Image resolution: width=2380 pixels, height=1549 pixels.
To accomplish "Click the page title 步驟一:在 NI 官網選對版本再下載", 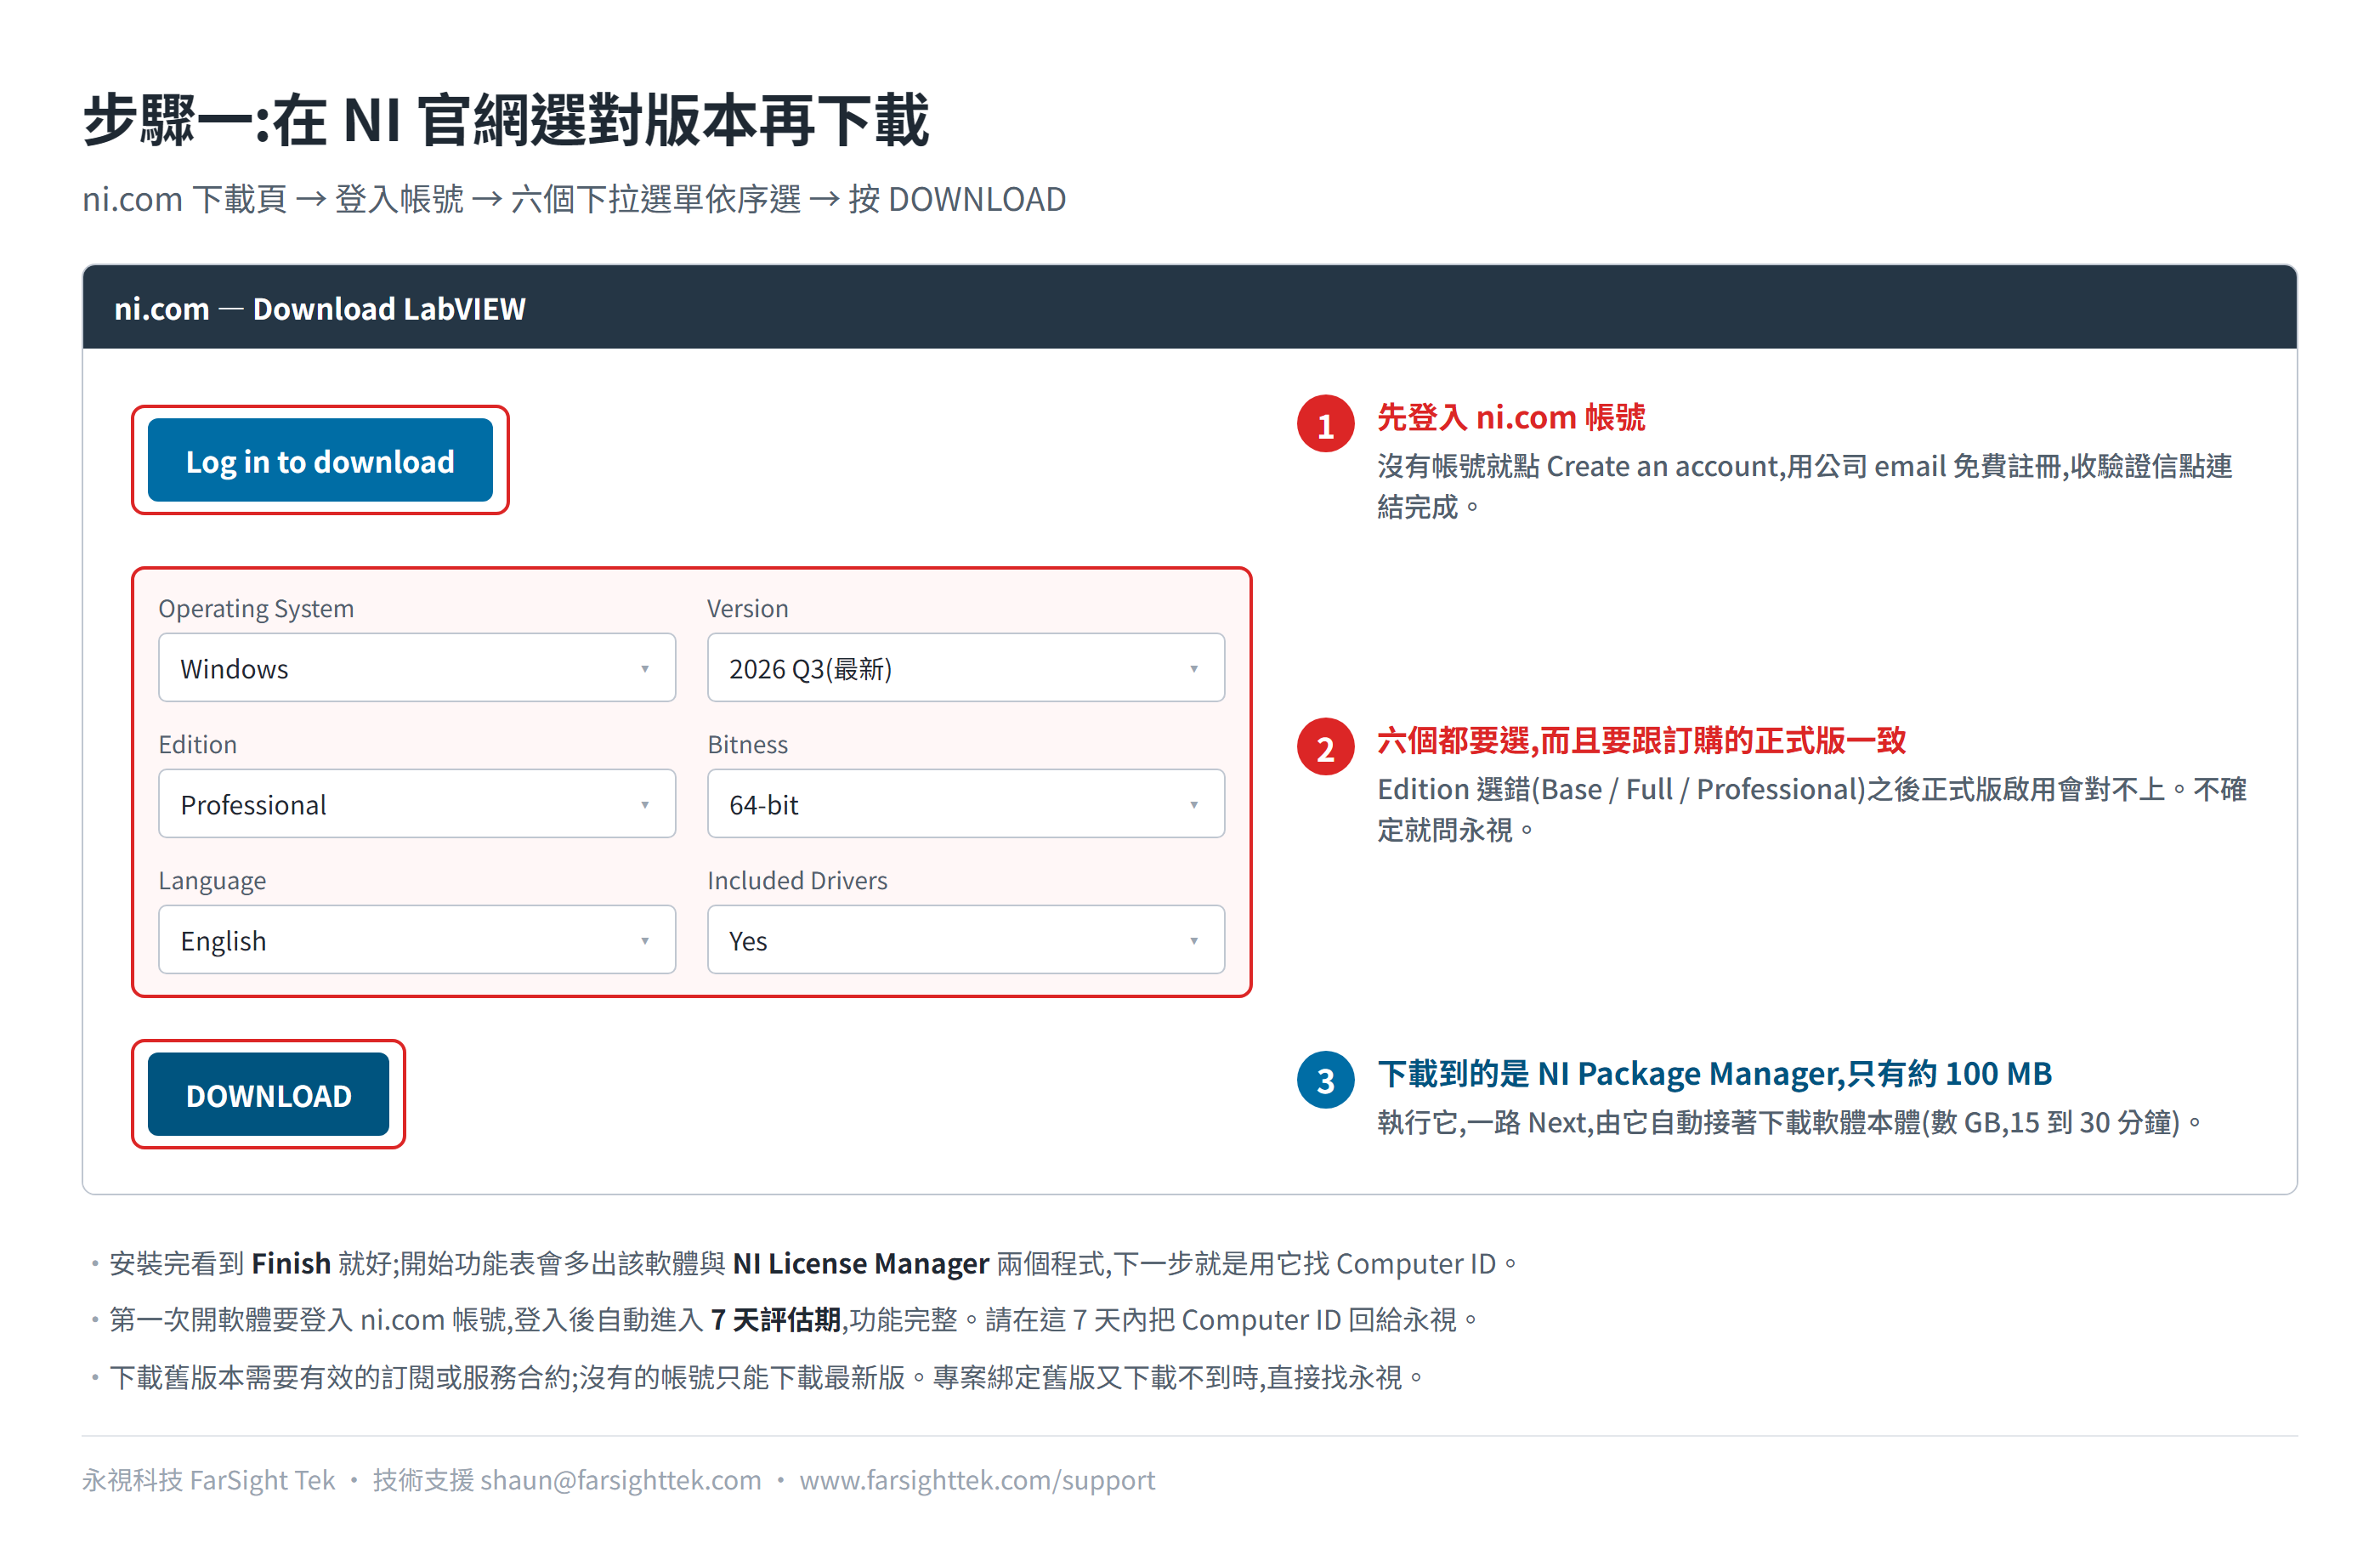I will pyautogui.click(x=506, y=120).
